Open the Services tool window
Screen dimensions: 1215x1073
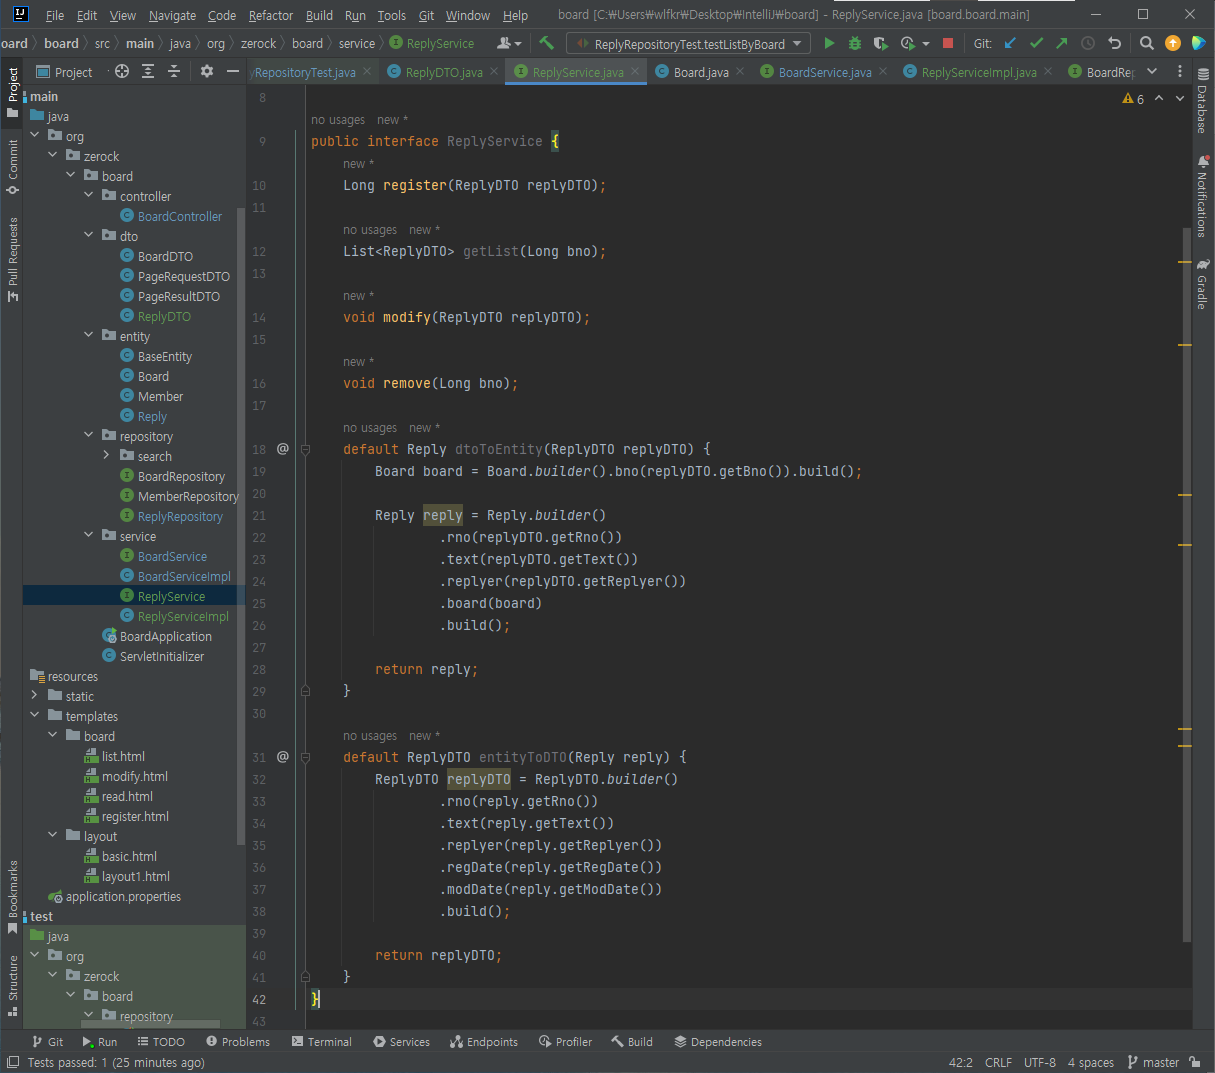pos(401,1042)
